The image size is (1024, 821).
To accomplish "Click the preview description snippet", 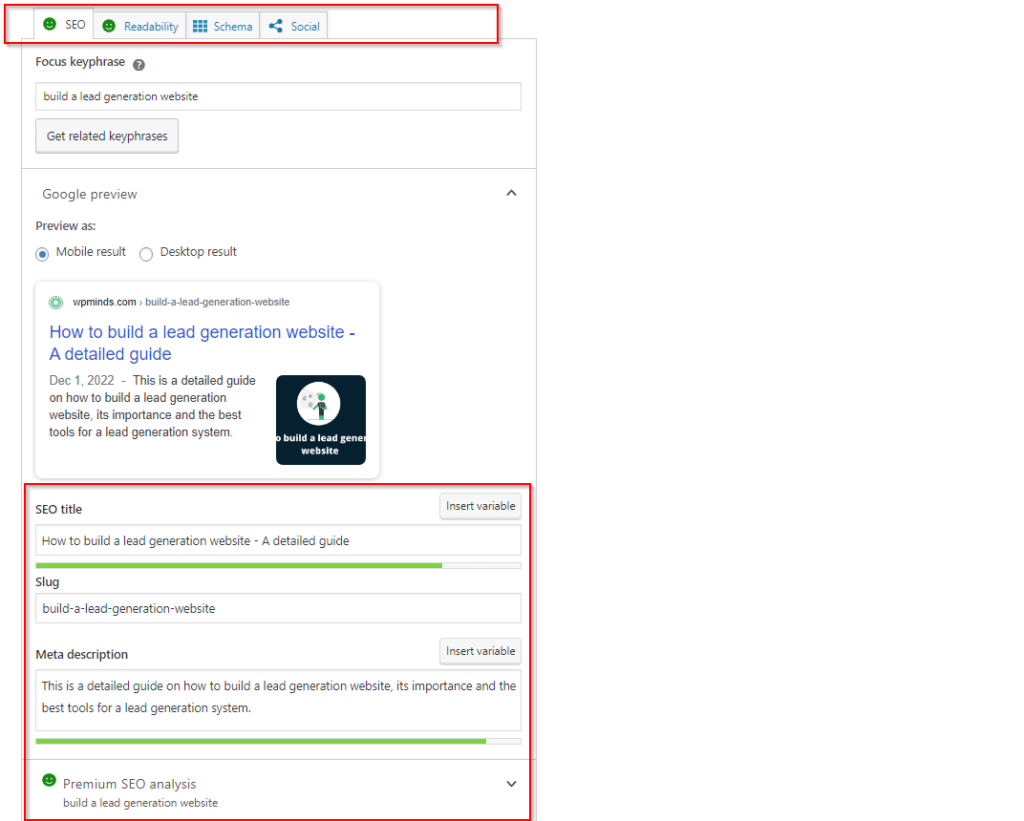I will pyautogui.click(x=153, y=406).
